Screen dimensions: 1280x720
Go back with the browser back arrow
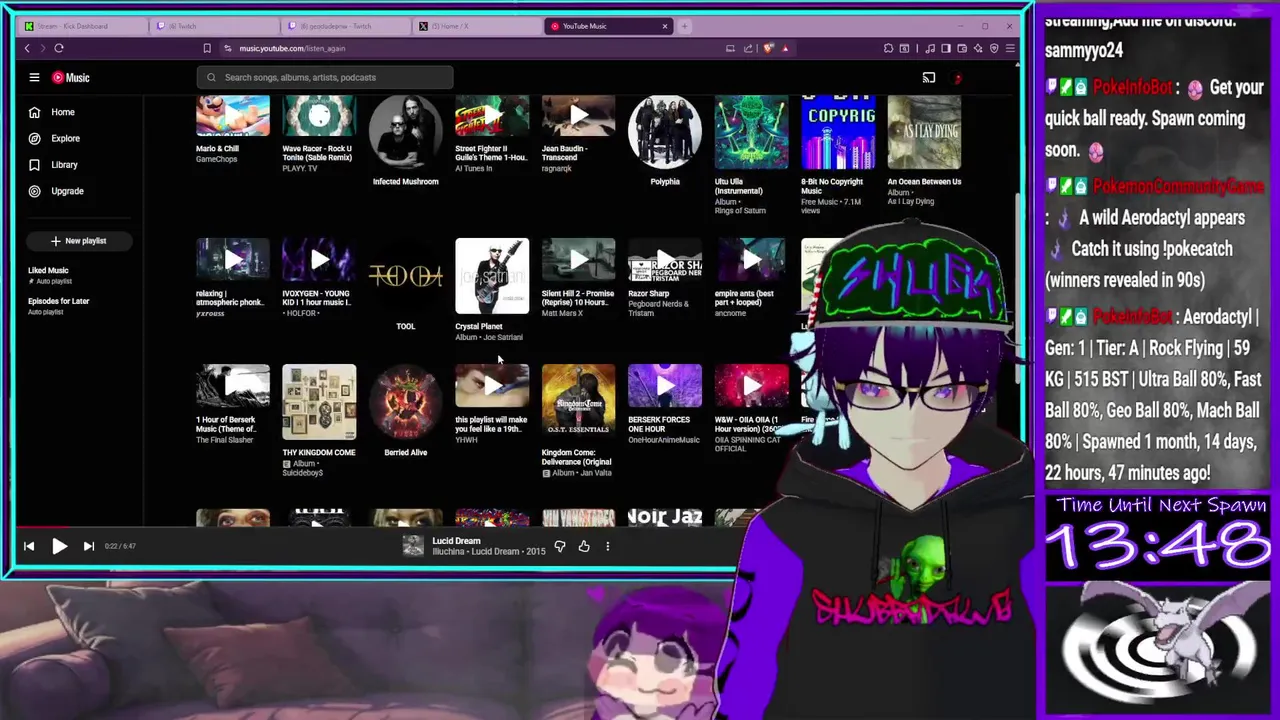(27, 48)
